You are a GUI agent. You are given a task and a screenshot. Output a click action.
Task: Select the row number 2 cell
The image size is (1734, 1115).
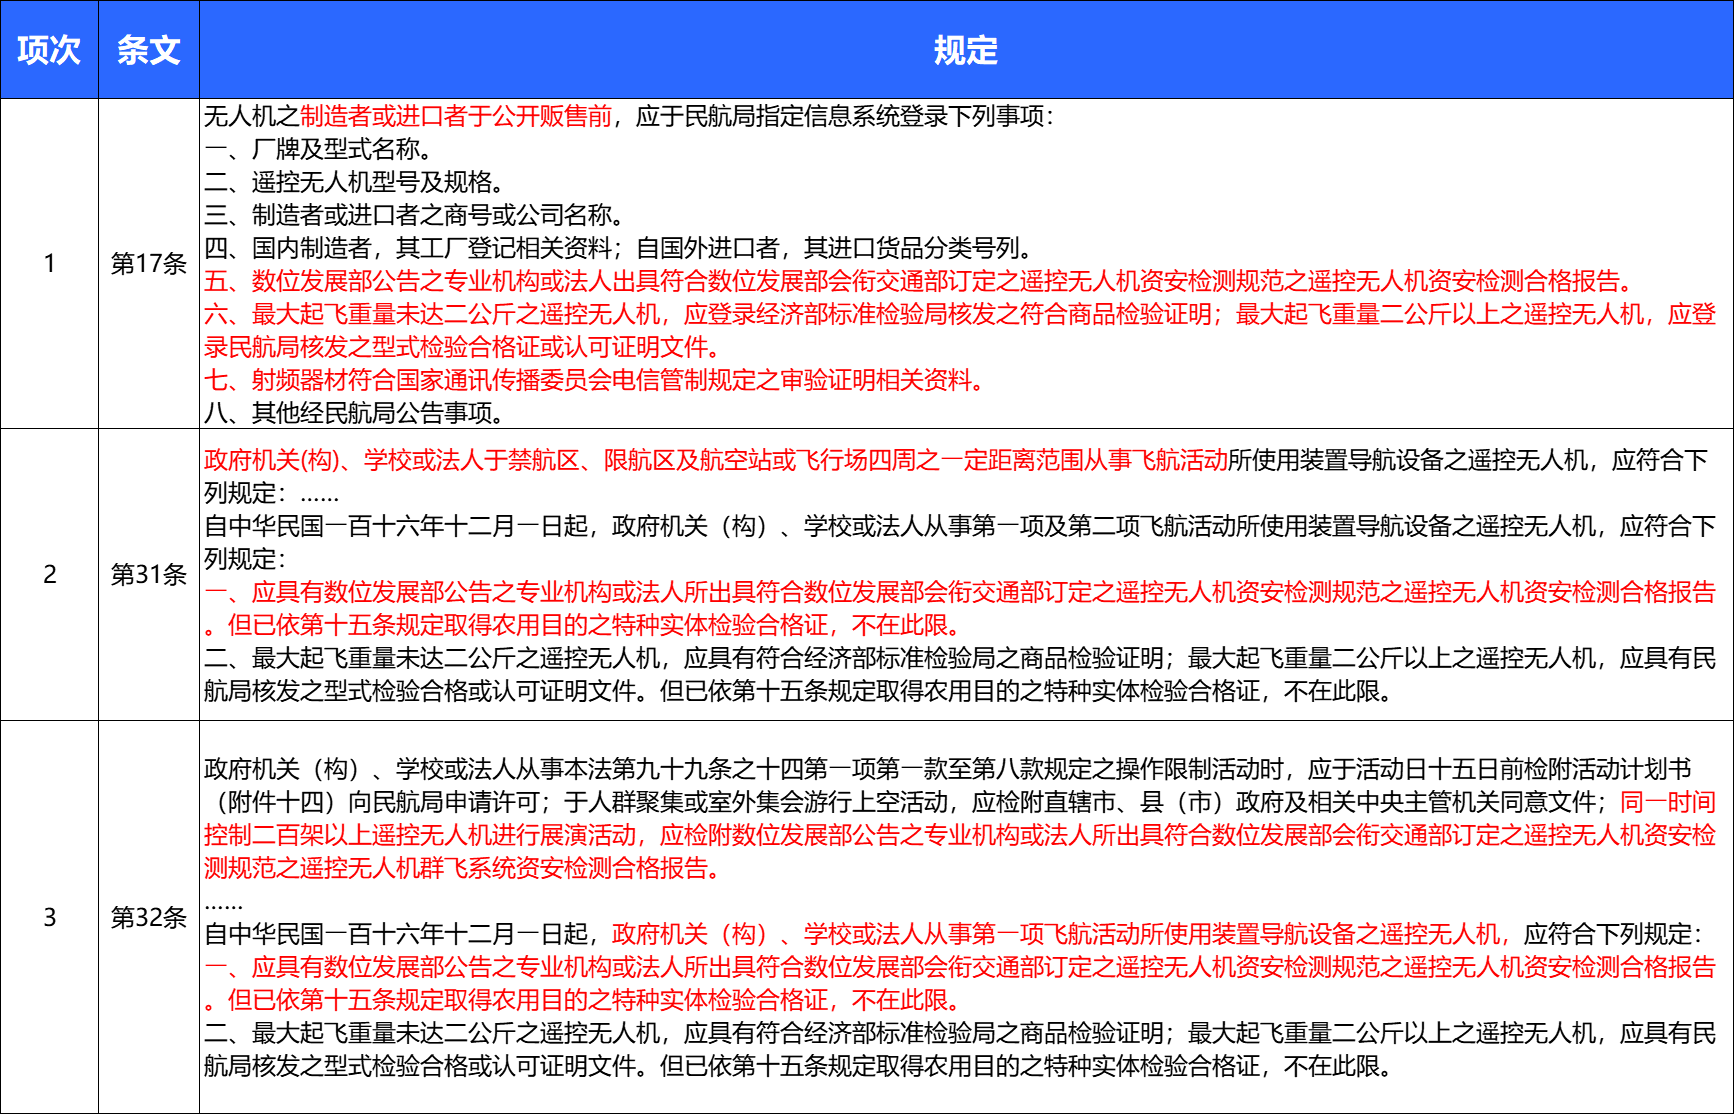[x=49, y=574]
